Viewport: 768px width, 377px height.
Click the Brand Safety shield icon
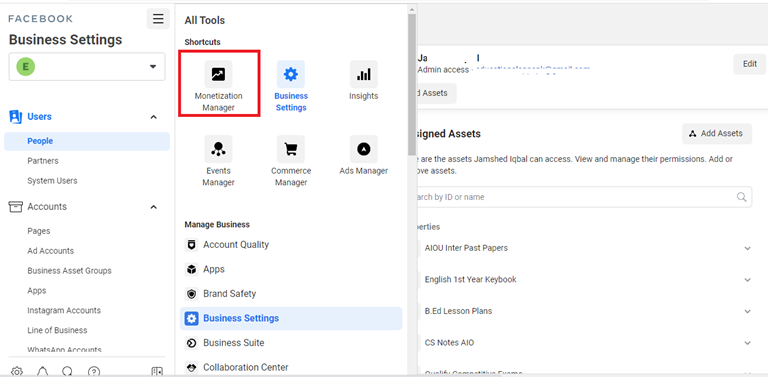pyautogui.click(x=192, y=294)
